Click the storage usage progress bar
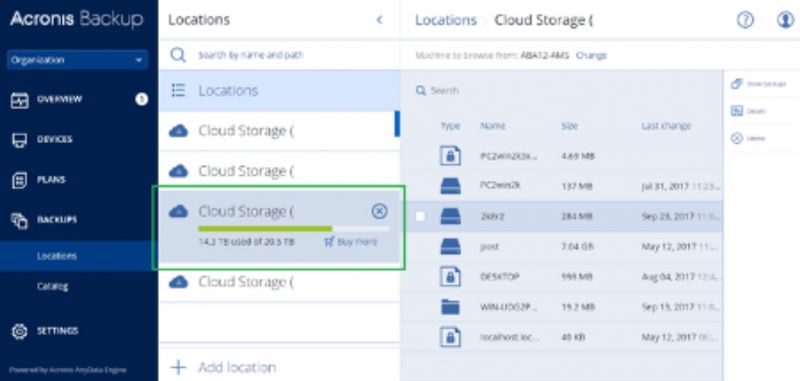The image size is (800, 381). (293, 229)
